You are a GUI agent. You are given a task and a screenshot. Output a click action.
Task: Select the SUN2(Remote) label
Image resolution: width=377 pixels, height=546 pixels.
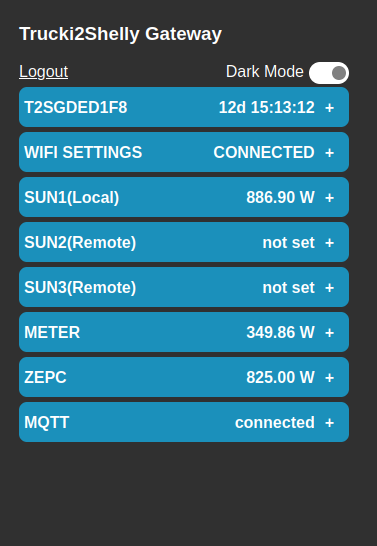(80, 242)
